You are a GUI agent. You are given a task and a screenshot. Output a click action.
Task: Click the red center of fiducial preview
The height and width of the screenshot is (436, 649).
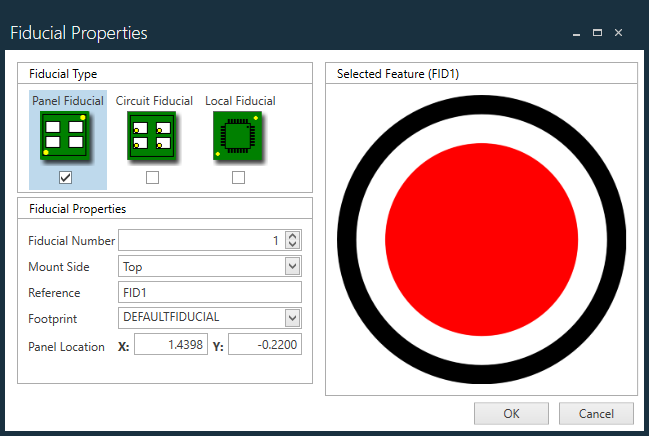click(482, 238)
